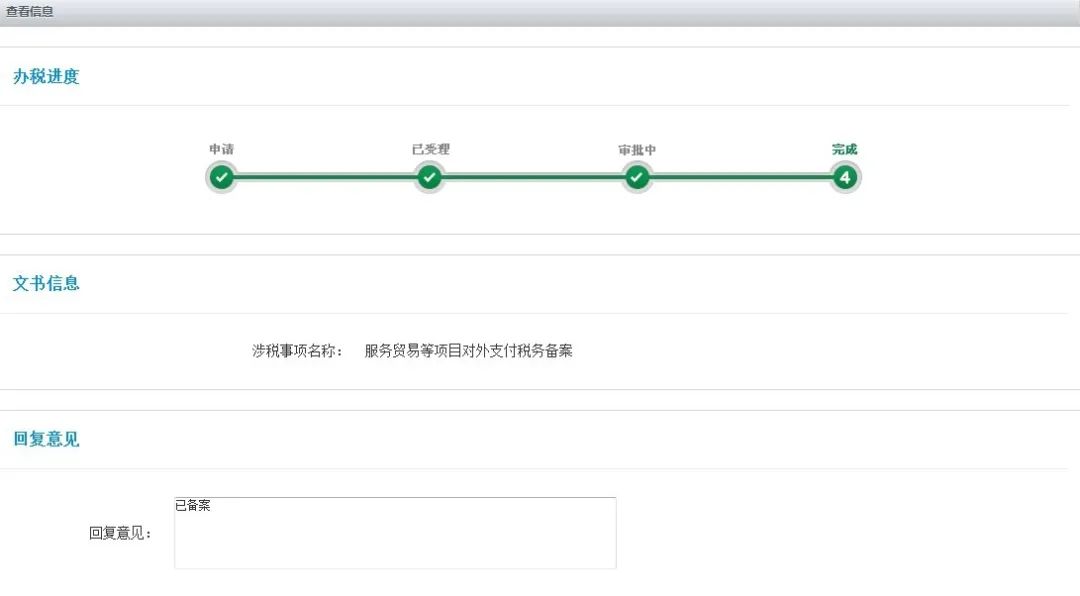Screen dimensions: 1080x596
Task: Click the 完成 step number 4 icon
Action: 845,178
